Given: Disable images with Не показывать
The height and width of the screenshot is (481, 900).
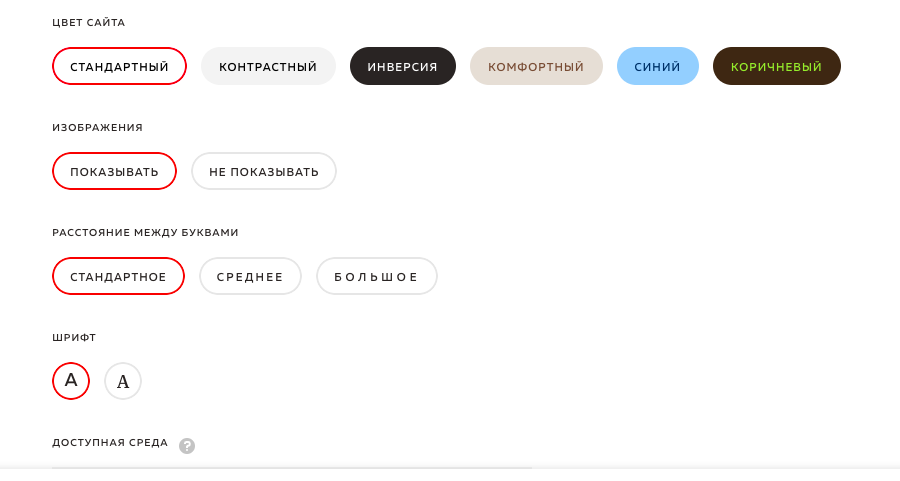Looking at the screenshot, I should [x=264, y=171].
